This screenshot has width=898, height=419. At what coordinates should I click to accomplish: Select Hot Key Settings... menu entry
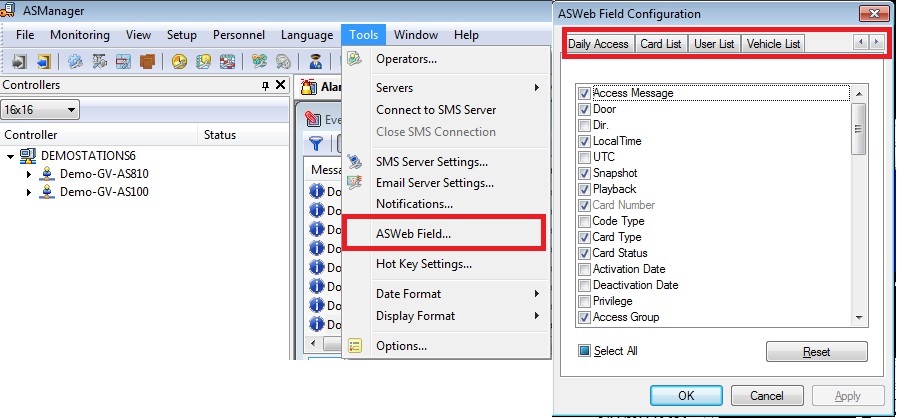(446, 264)
